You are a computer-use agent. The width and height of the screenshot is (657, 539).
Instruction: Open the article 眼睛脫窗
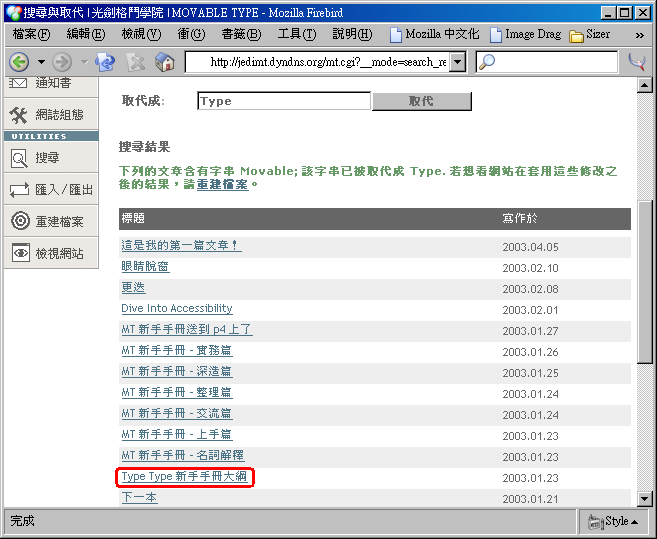(145, 266)
